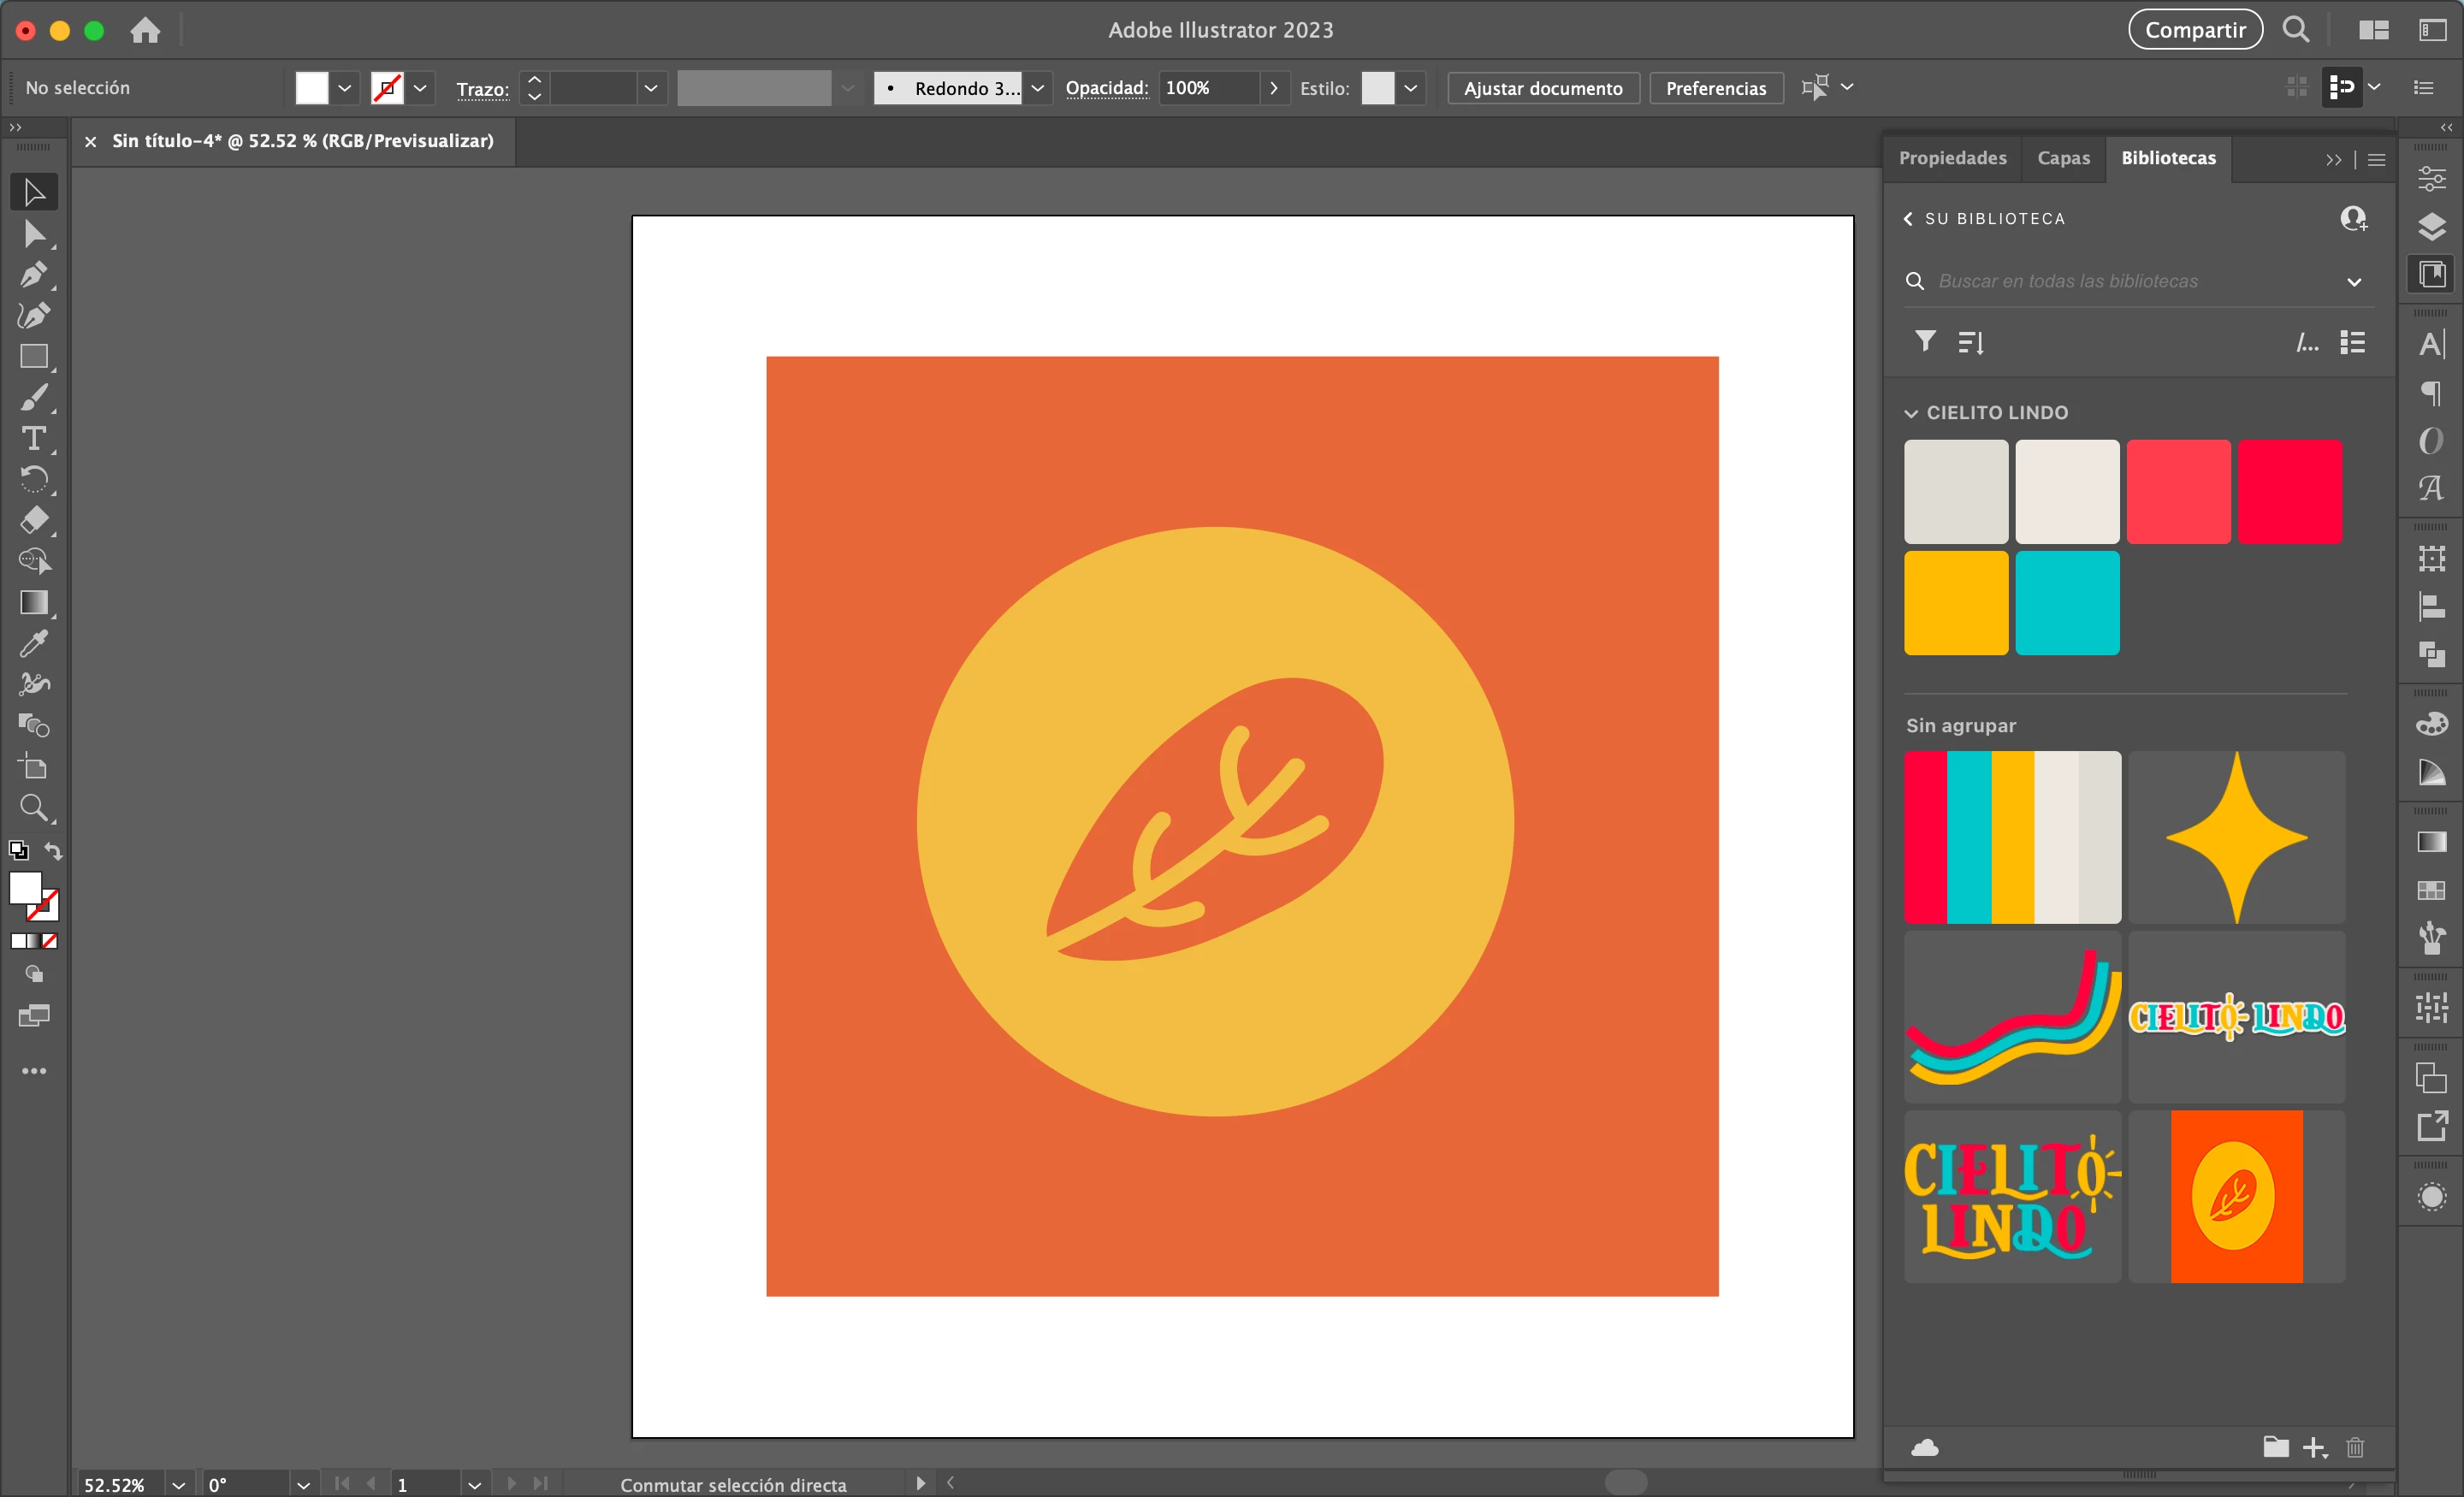
Task: Open the zoom level dropdown
Action: (179, 1485)
